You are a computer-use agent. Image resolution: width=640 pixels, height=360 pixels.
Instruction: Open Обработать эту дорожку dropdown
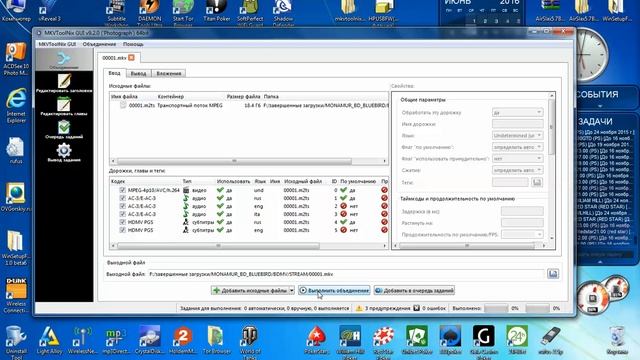(x=517, y=112)
